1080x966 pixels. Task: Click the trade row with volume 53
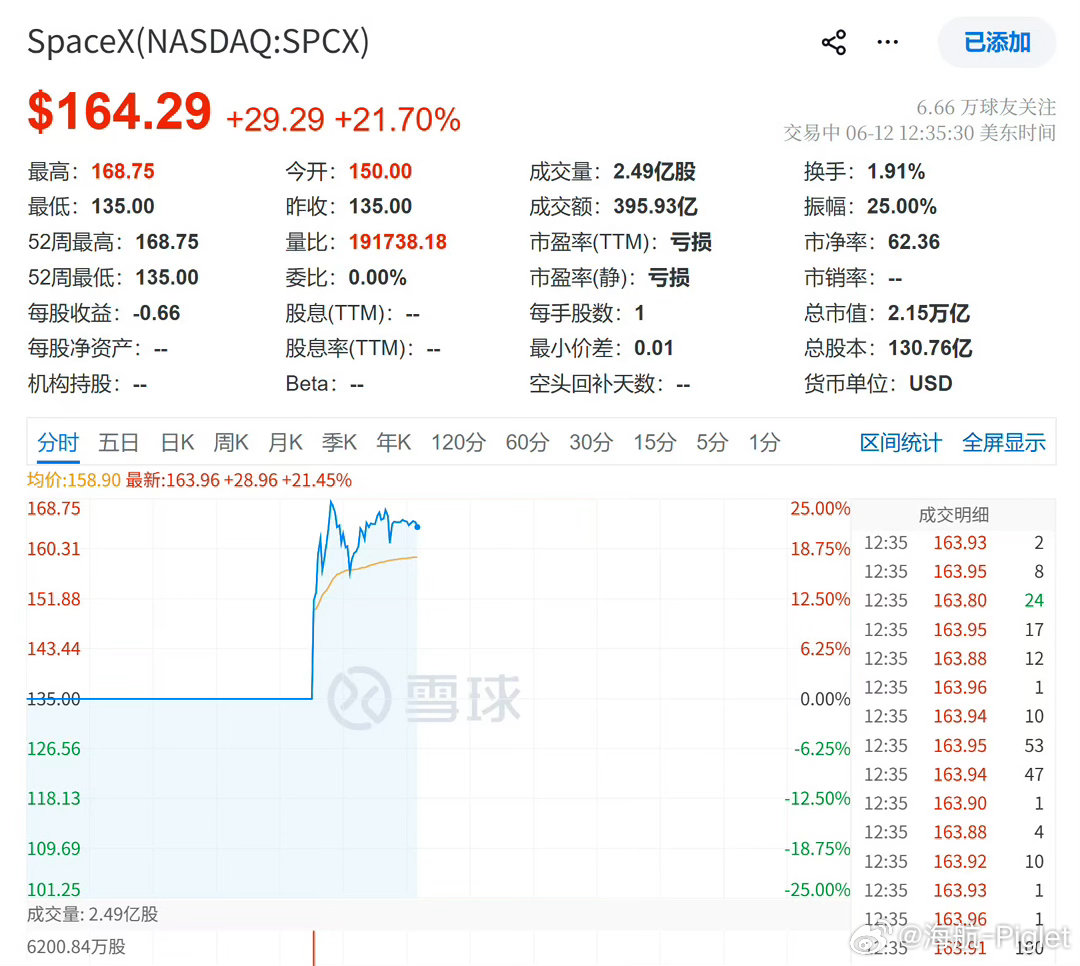954,746
